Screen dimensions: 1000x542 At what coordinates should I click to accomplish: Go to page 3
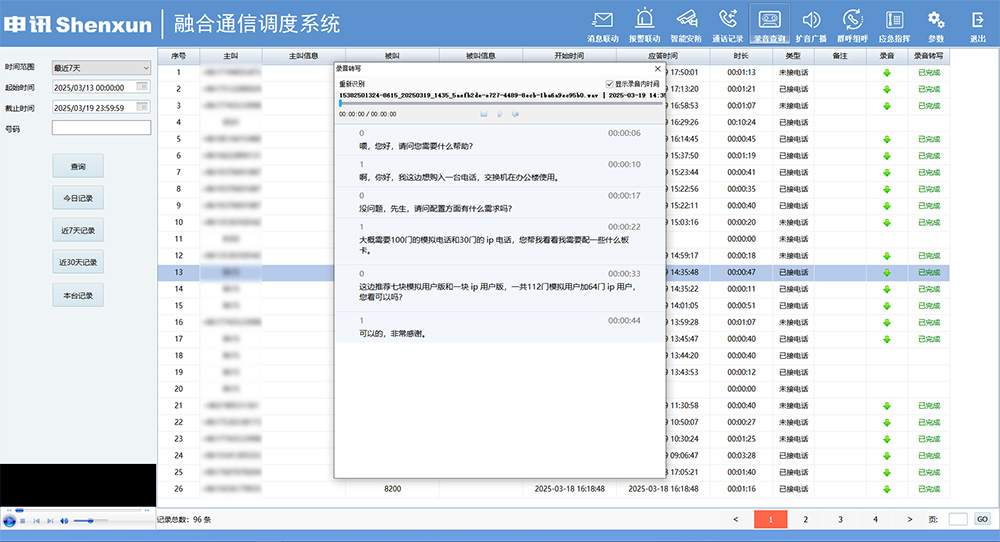click(841, 519)
